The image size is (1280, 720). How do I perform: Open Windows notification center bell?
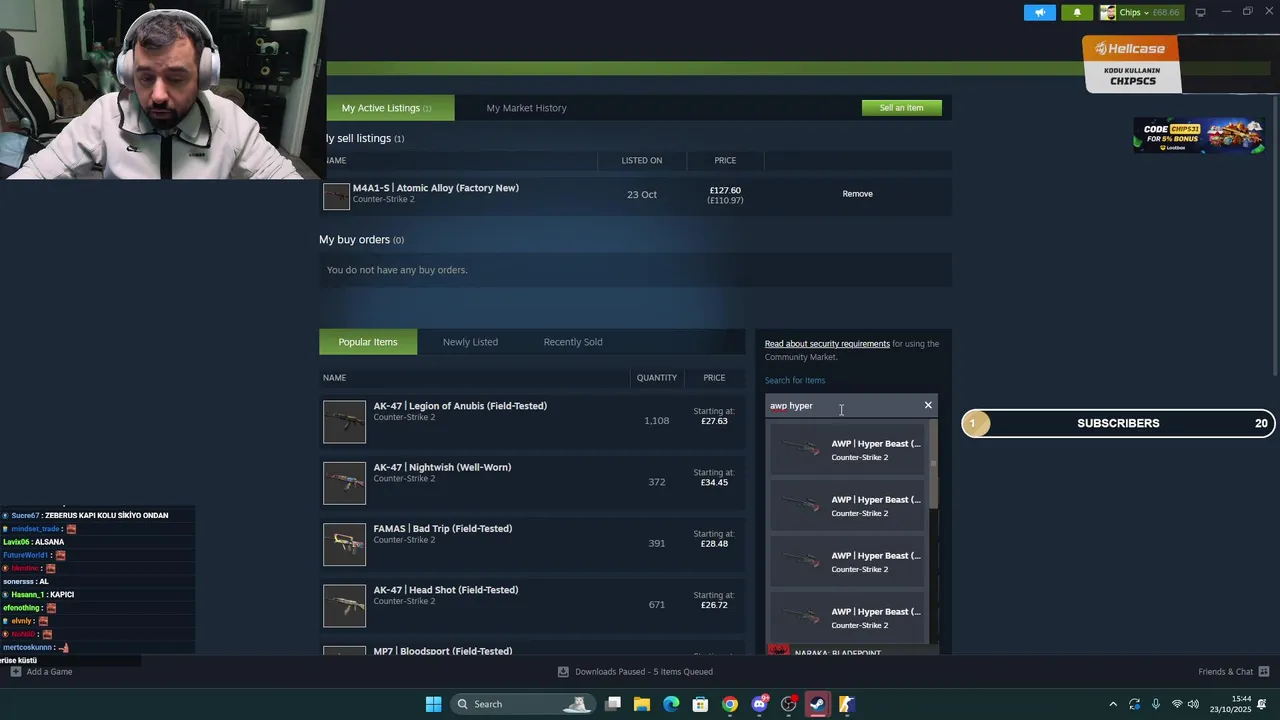(x=1262, y=704)
